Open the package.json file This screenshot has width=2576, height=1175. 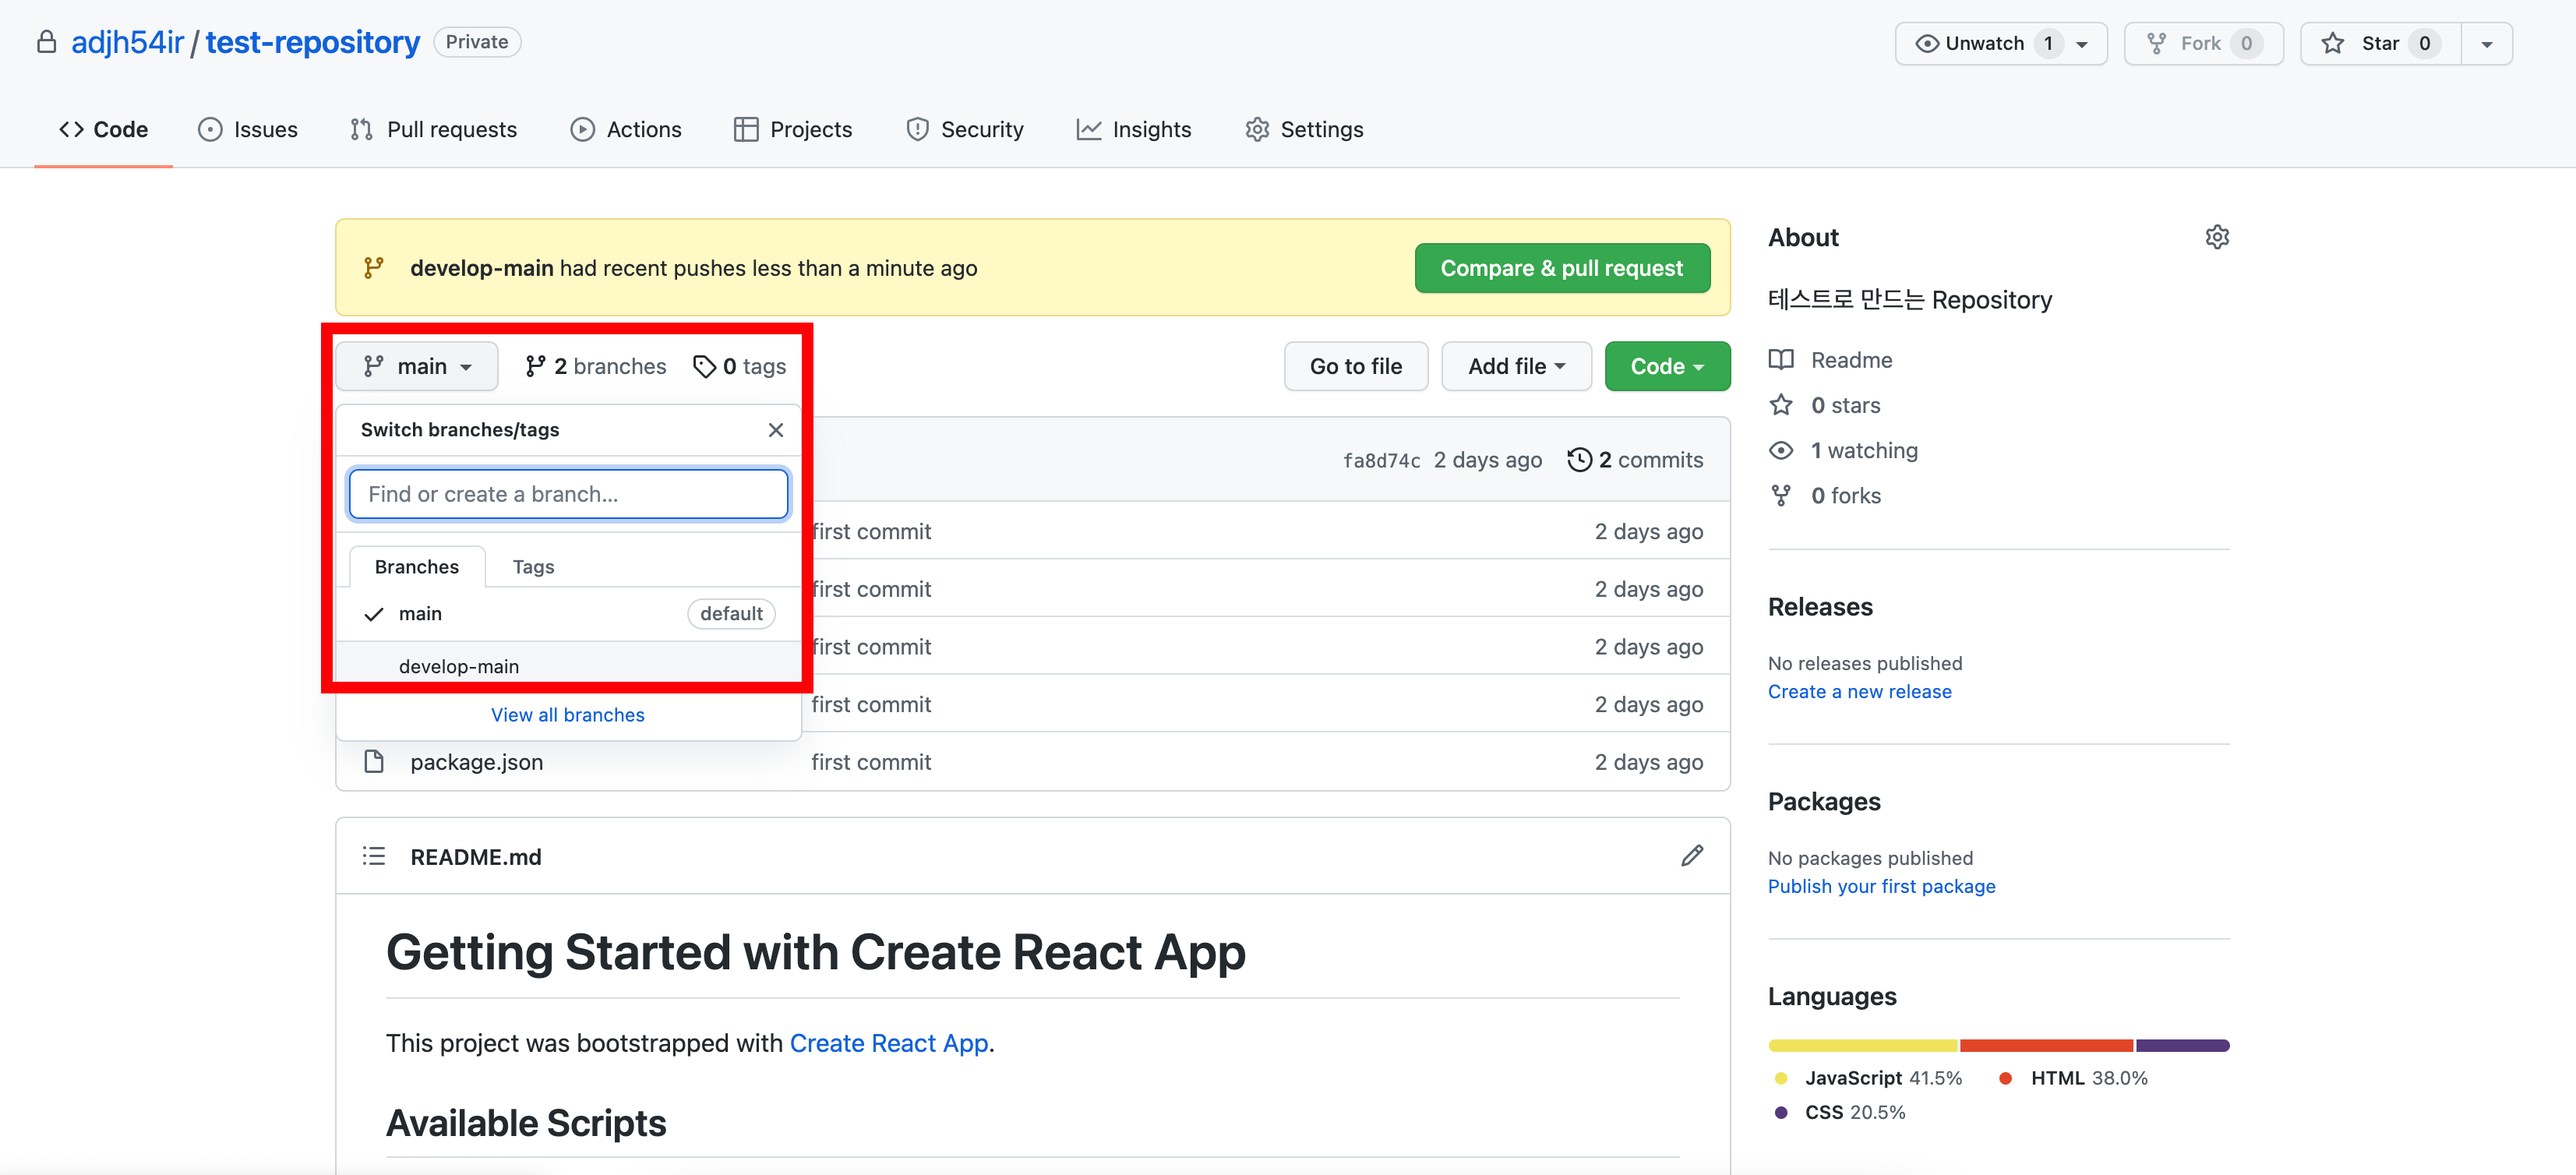[477, 762]
